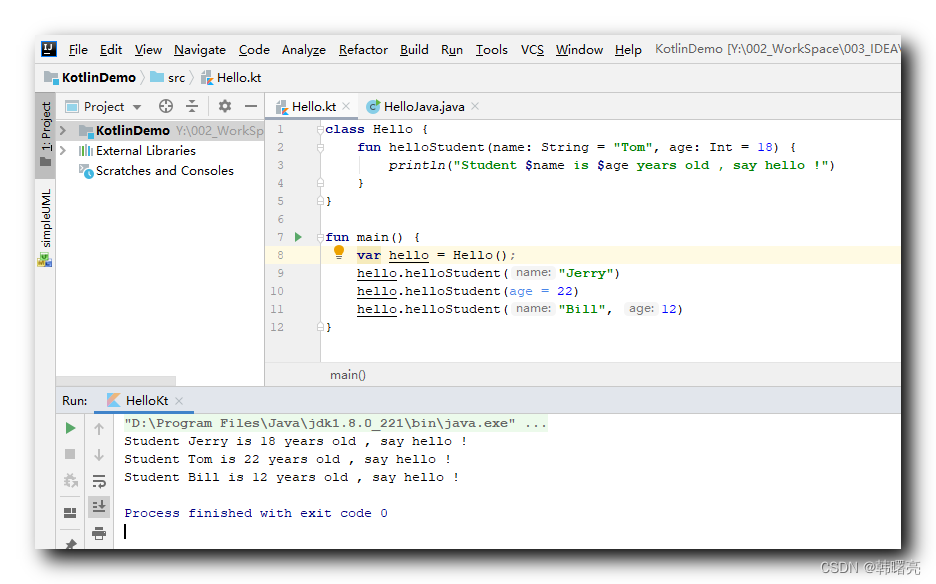Select KotlinDemo in the project tree

[x=133, y=130]
